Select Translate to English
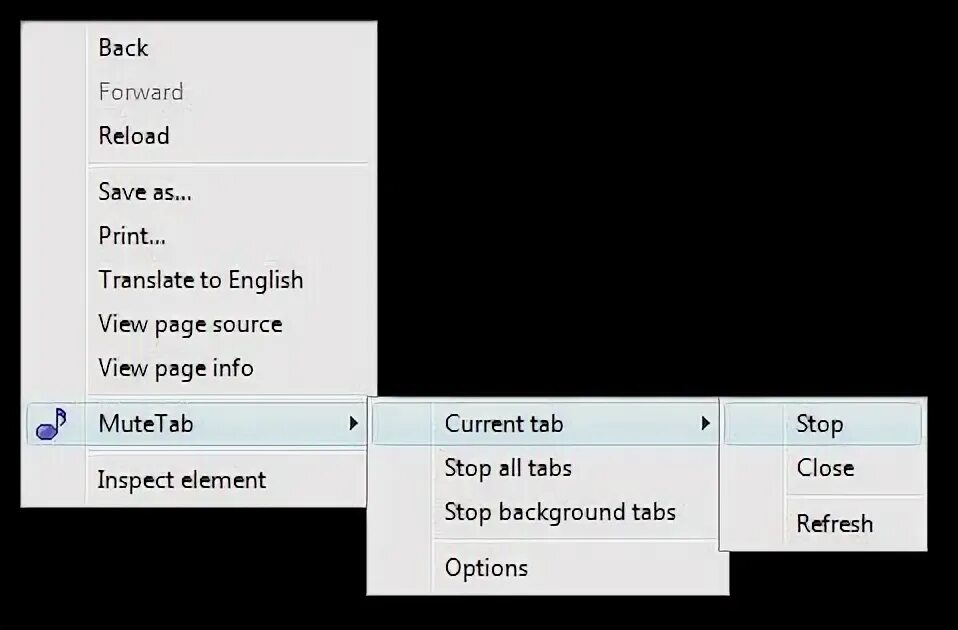958x630 pixels. (x=200, y=280)
